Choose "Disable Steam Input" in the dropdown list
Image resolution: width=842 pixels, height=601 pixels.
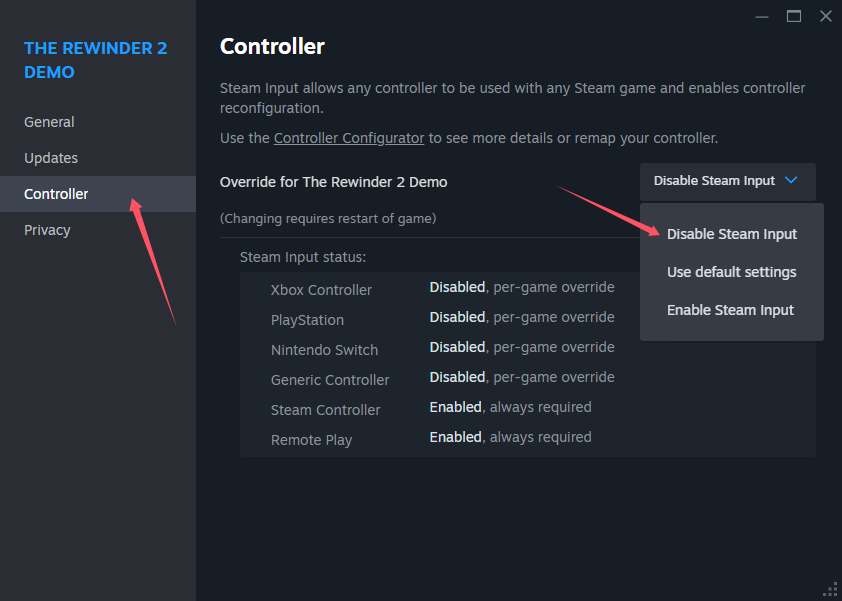(732, 234)
